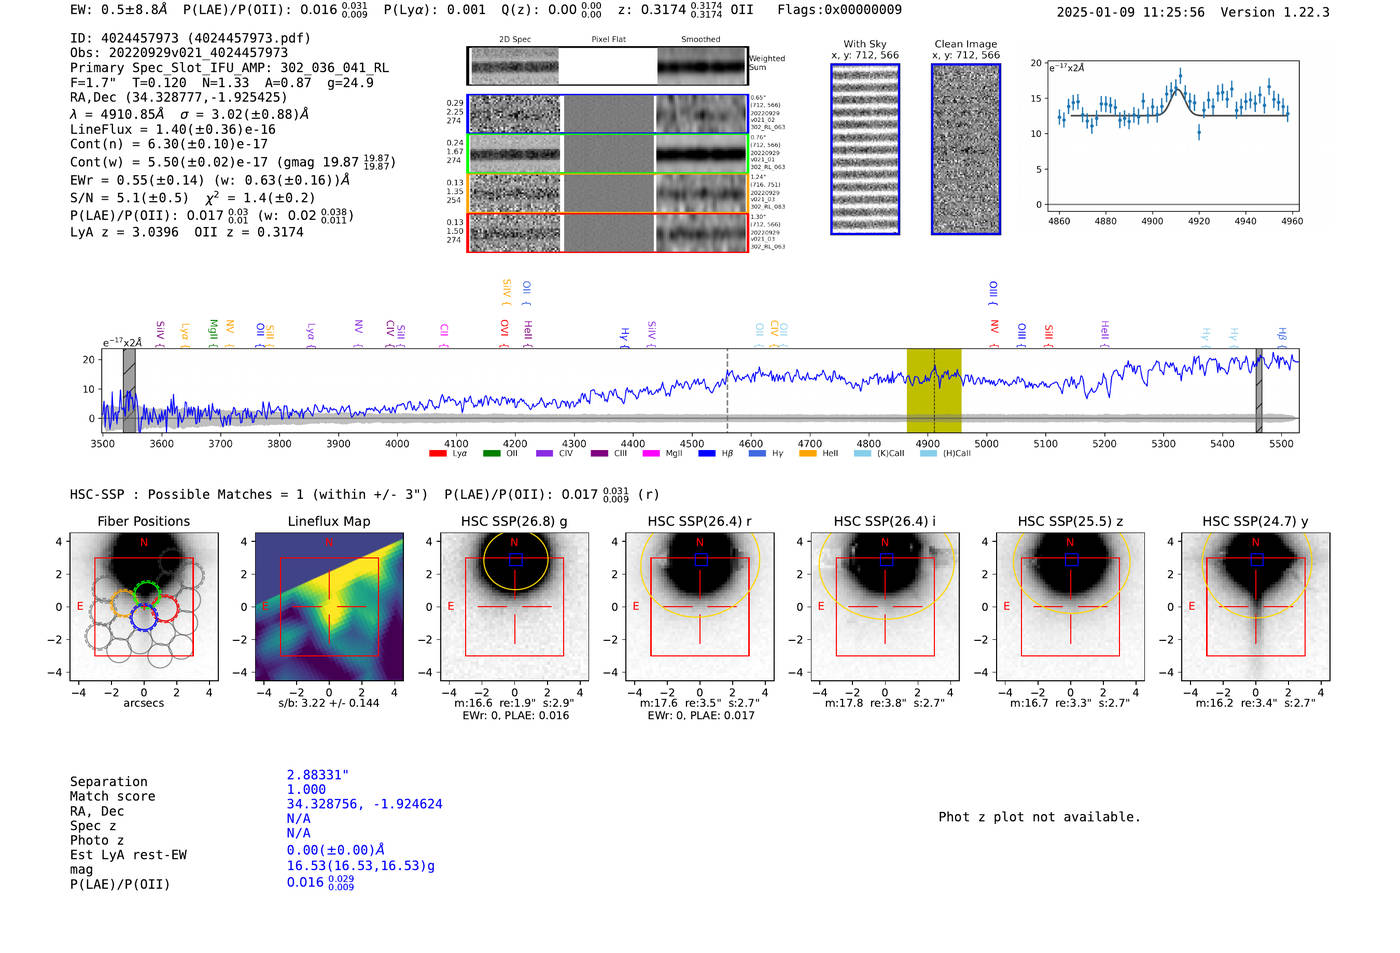Click the dark purple CIII legend swatch
This screenshot has height=953, width=1400.
pos(598,453)
